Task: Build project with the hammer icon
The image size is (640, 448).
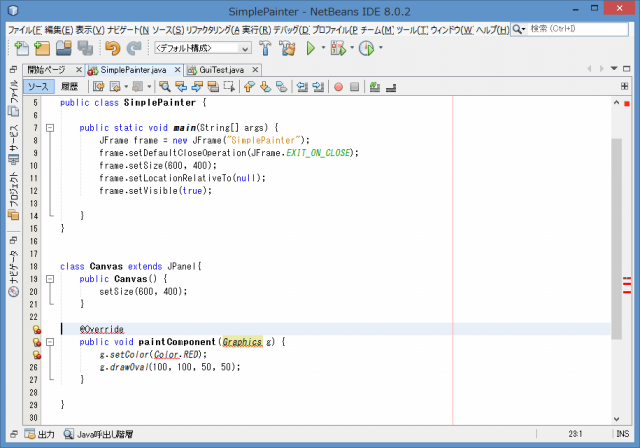Action: 265,48
